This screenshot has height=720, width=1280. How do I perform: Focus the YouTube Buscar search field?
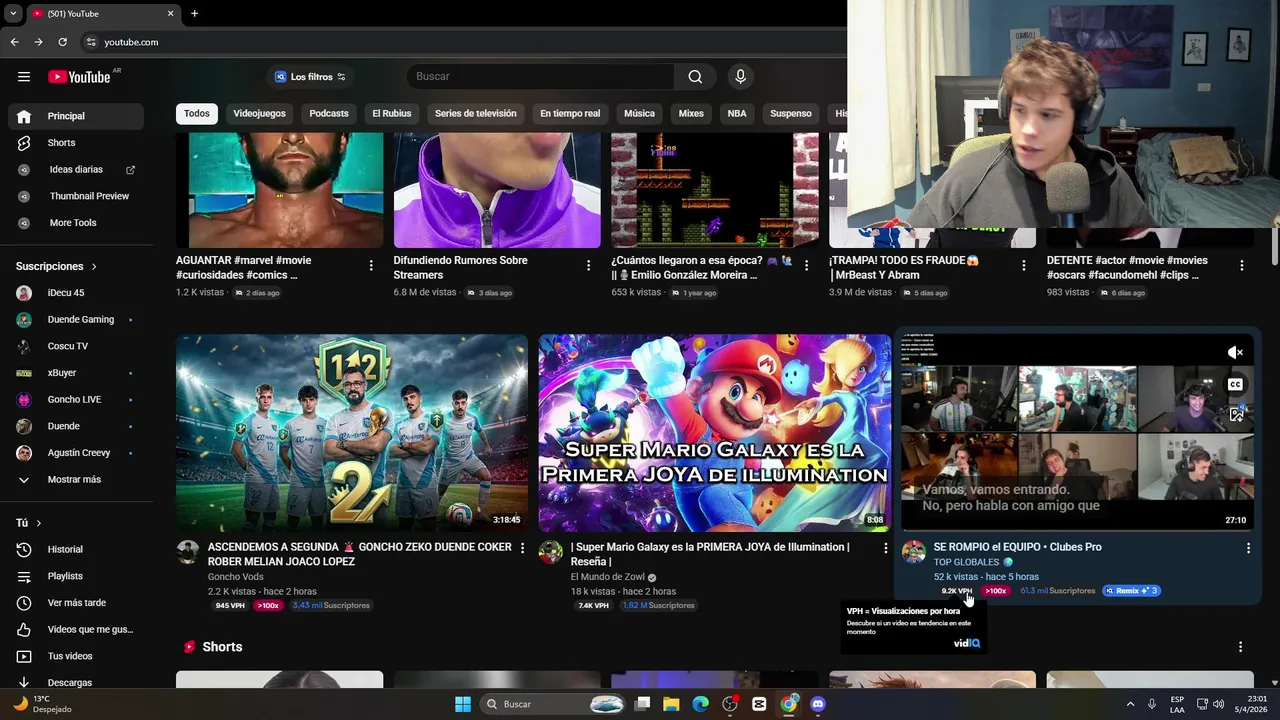pos(540,77)
